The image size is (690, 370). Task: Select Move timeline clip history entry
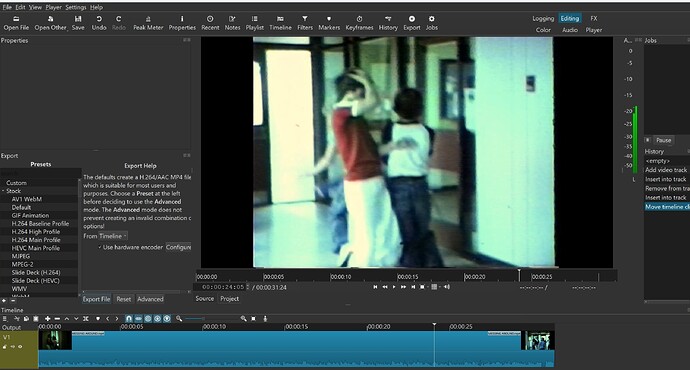tap(667, 207)
